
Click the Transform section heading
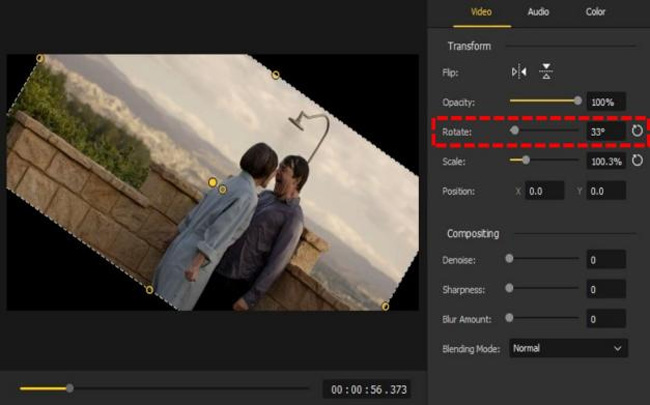coord(469,46)
